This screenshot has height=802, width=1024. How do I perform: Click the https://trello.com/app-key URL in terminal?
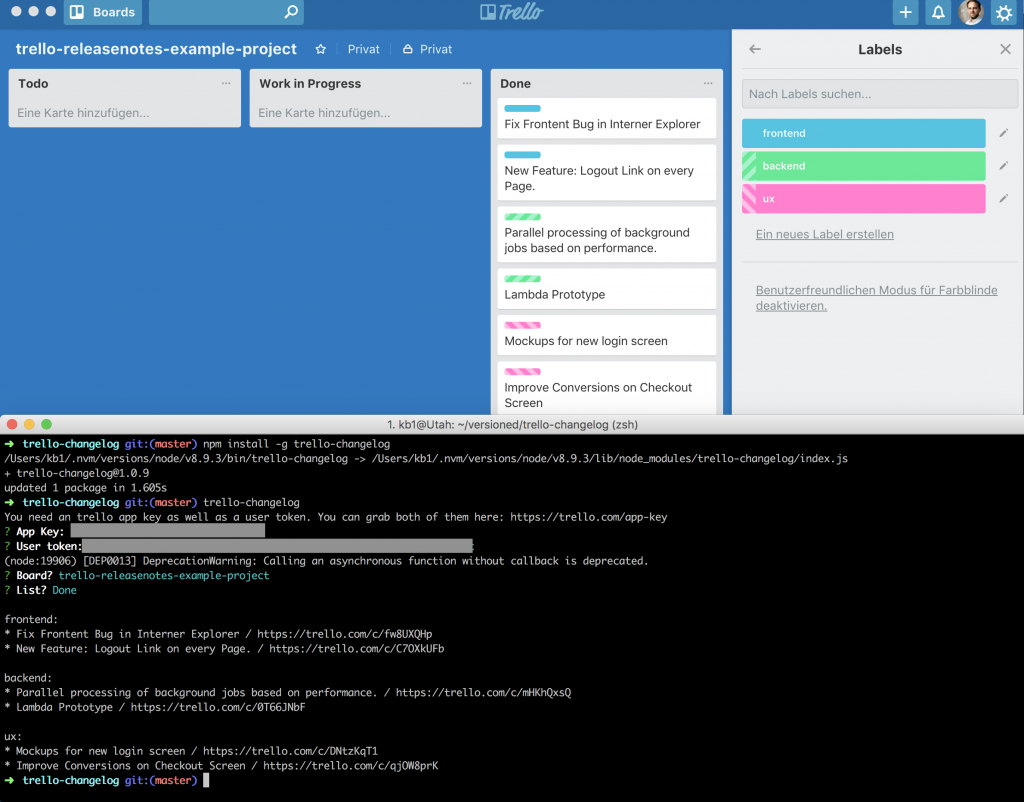tap(588, 517)
